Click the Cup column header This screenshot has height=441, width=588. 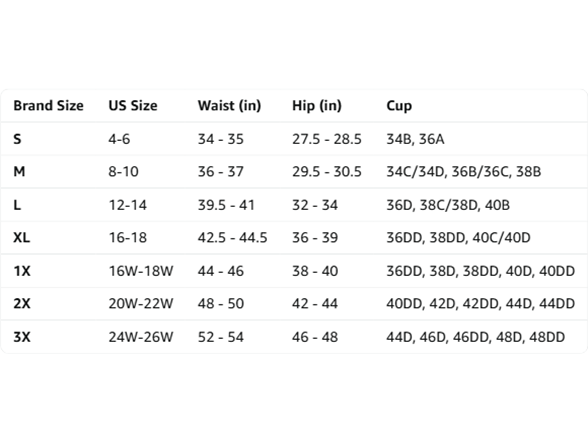[x=399, y=106]
